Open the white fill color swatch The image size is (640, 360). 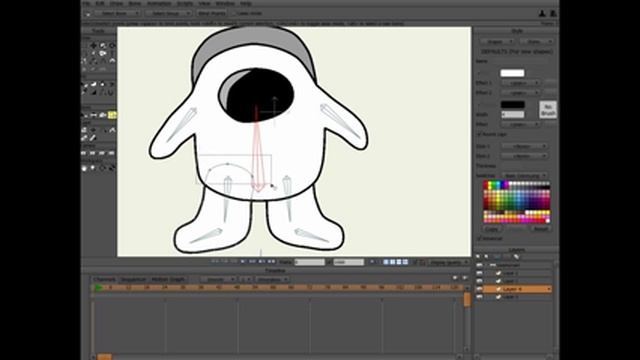coord(512,73)
